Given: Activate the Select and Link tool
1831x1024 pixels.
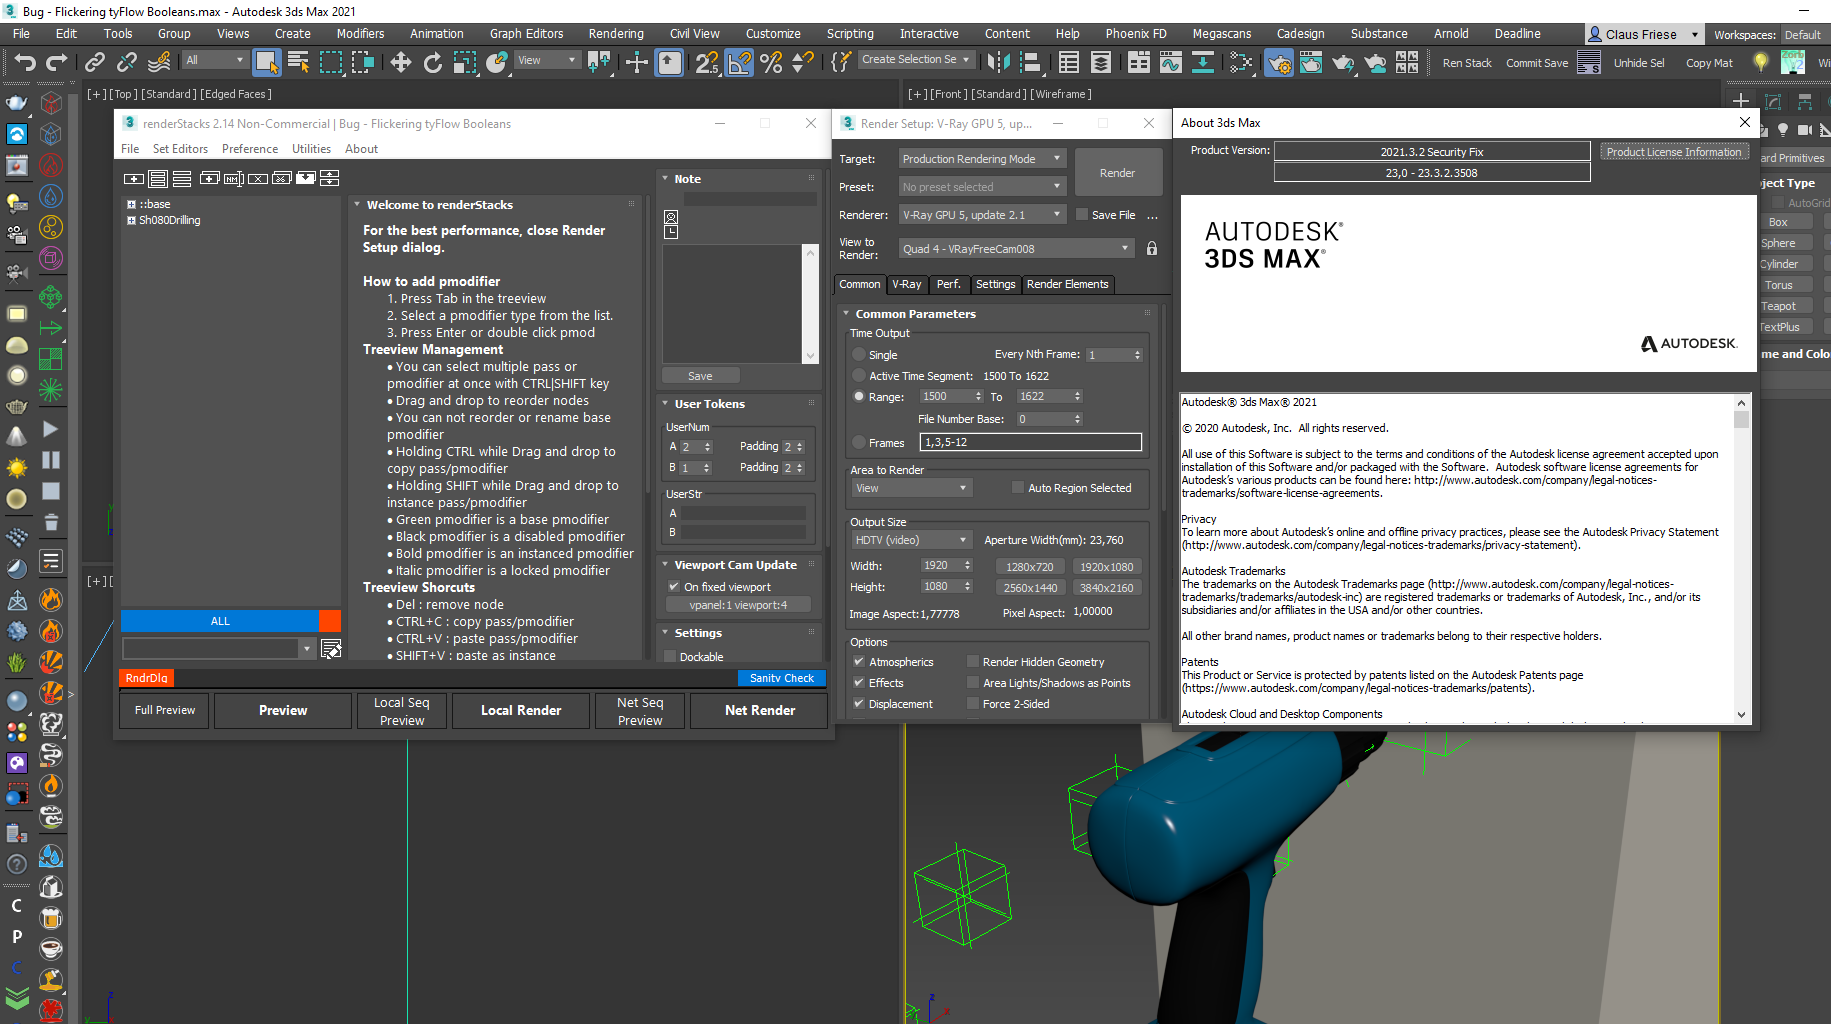Looking at the screenshot, I should [95, 62].
